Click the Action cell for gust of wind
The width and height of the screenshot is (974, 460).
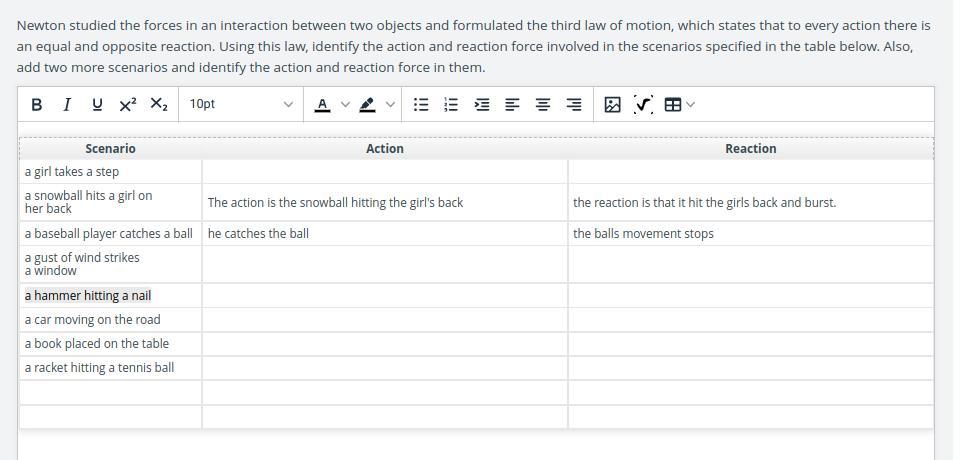(x=385, y=264)
